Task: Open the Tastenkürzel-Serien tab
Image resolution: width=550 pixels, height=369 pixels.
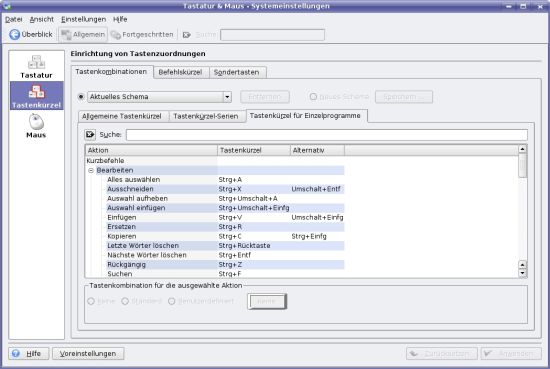Action: (206, 116)
